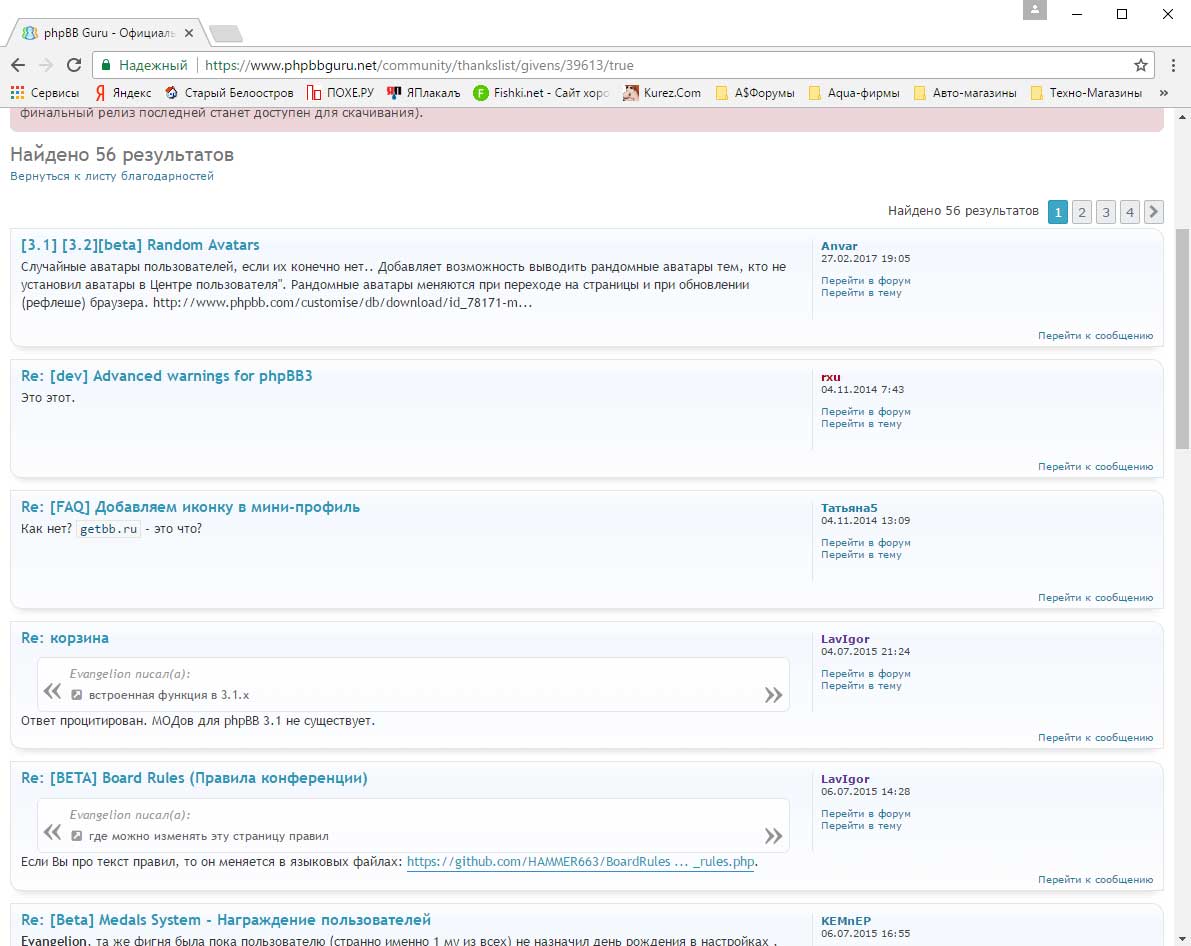Switch to the phpBB Guru browser tab
Viewport: 1191px width, 946px height.
click(x=100, y=32)
